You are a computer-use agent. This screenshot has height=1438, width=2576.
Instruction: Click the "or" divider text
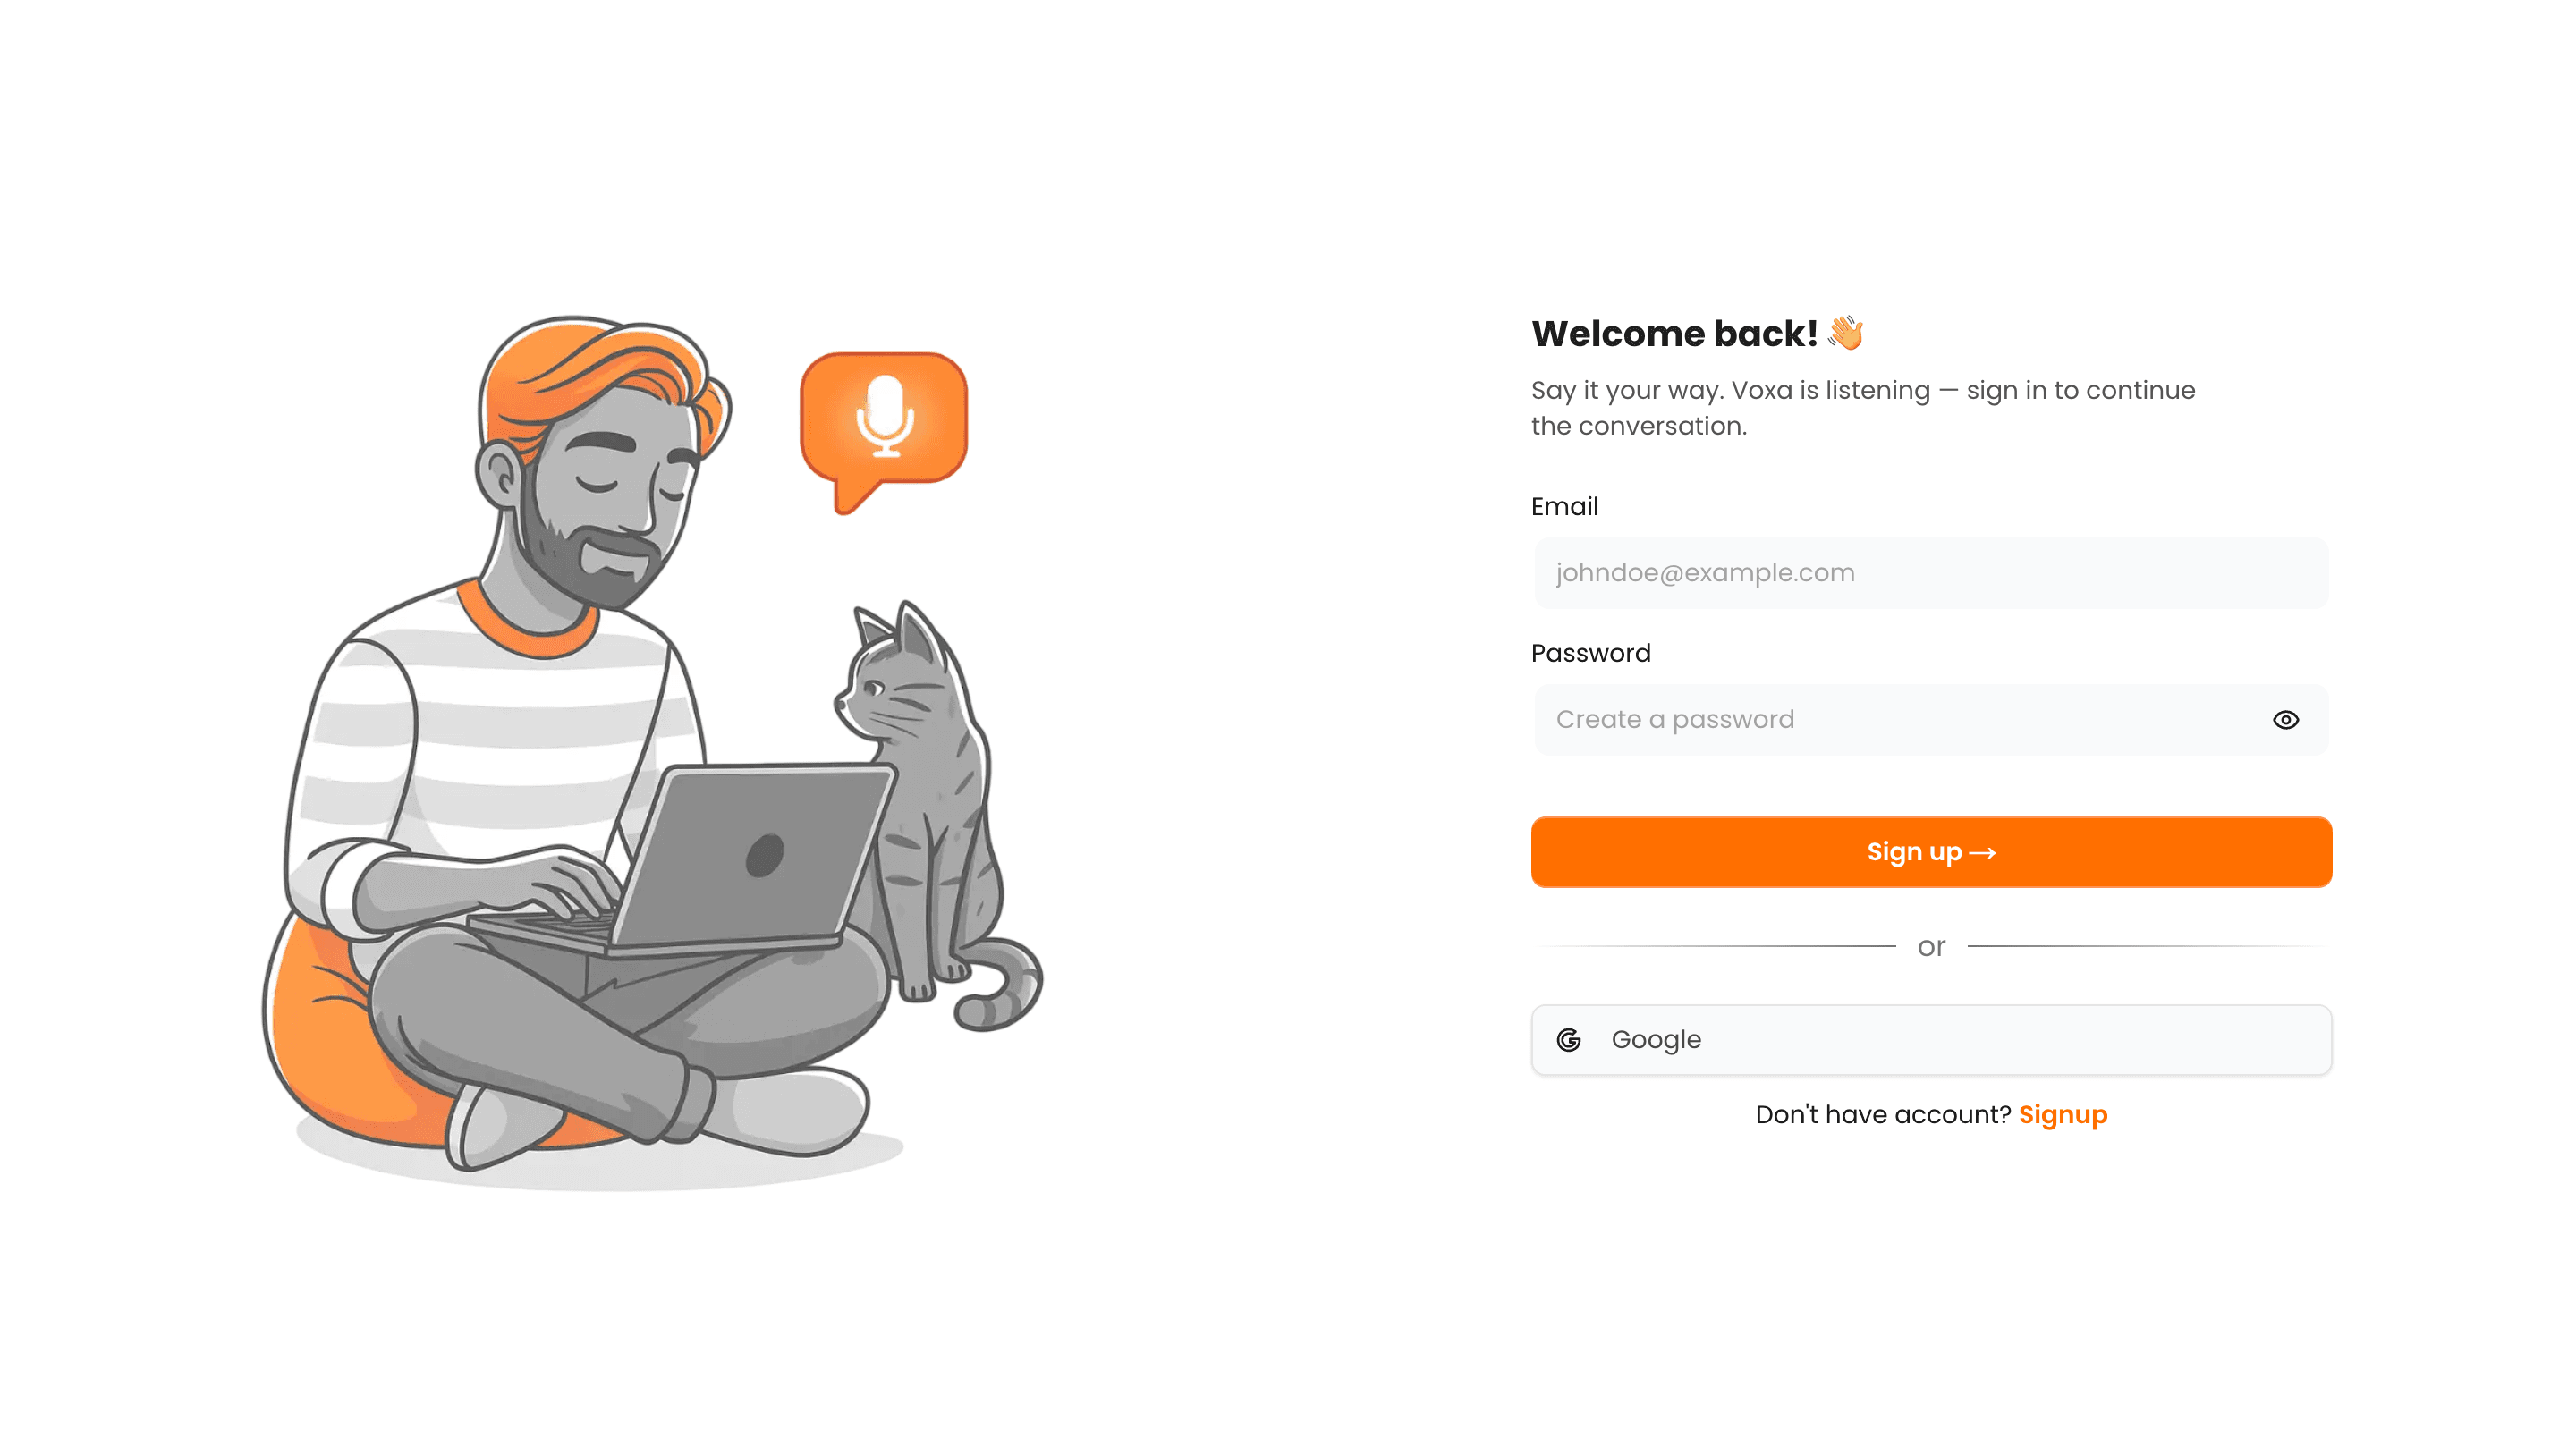1931,946
